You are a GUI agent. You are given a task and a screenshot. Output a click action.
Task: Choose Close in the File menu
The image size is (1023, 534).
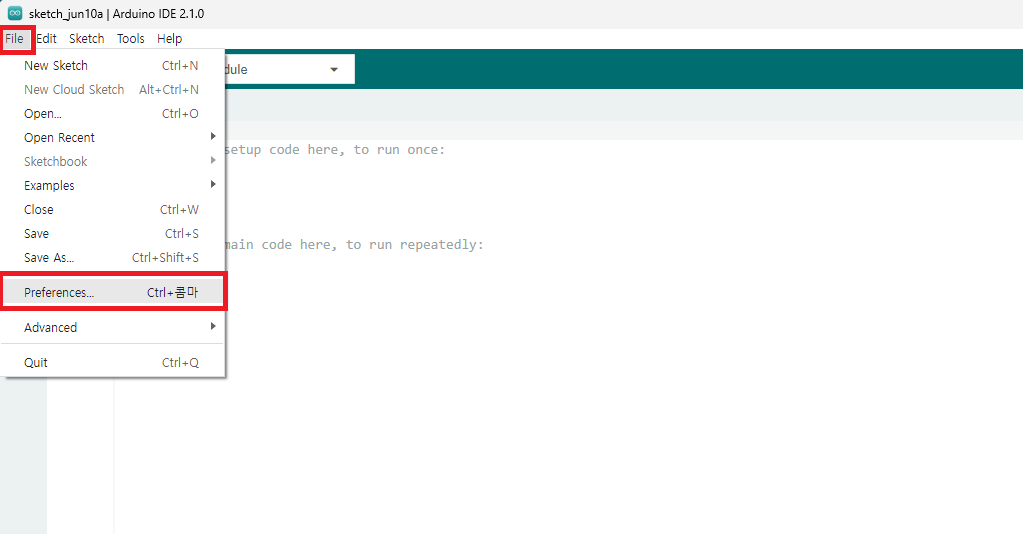pyautogui.click(x=112, y=210)
